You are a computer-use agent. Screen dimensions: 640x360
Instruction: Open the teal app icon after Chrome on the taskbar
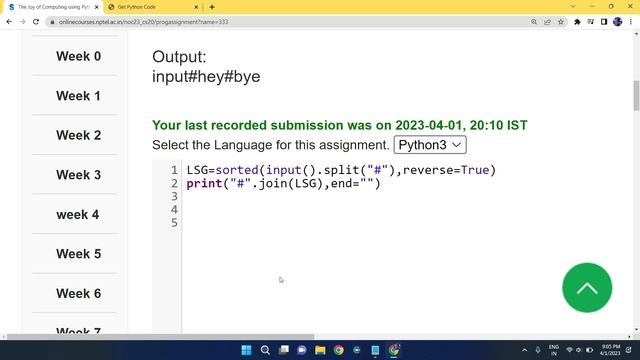pyautogui.click(x=357, y=350)
